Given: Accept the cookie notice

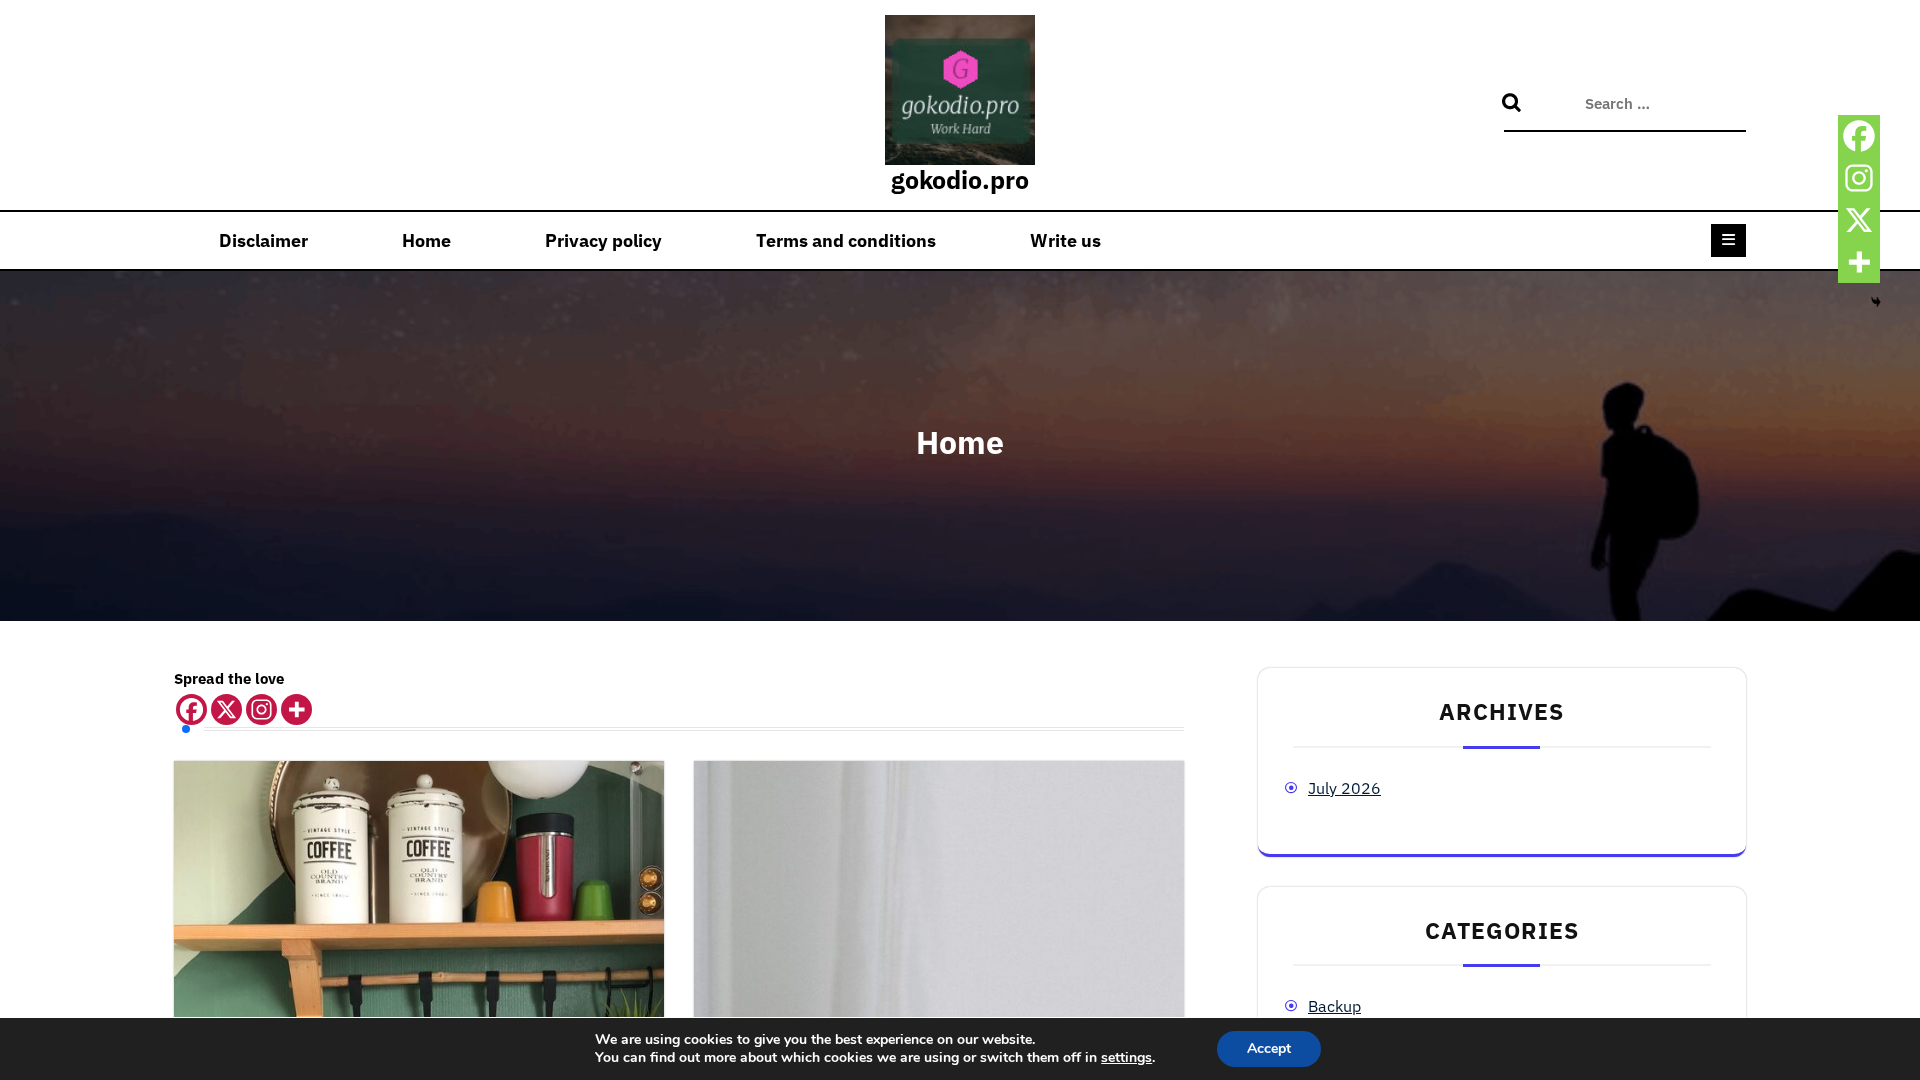Looking at the screenshot, I should pos(1268,1049).
